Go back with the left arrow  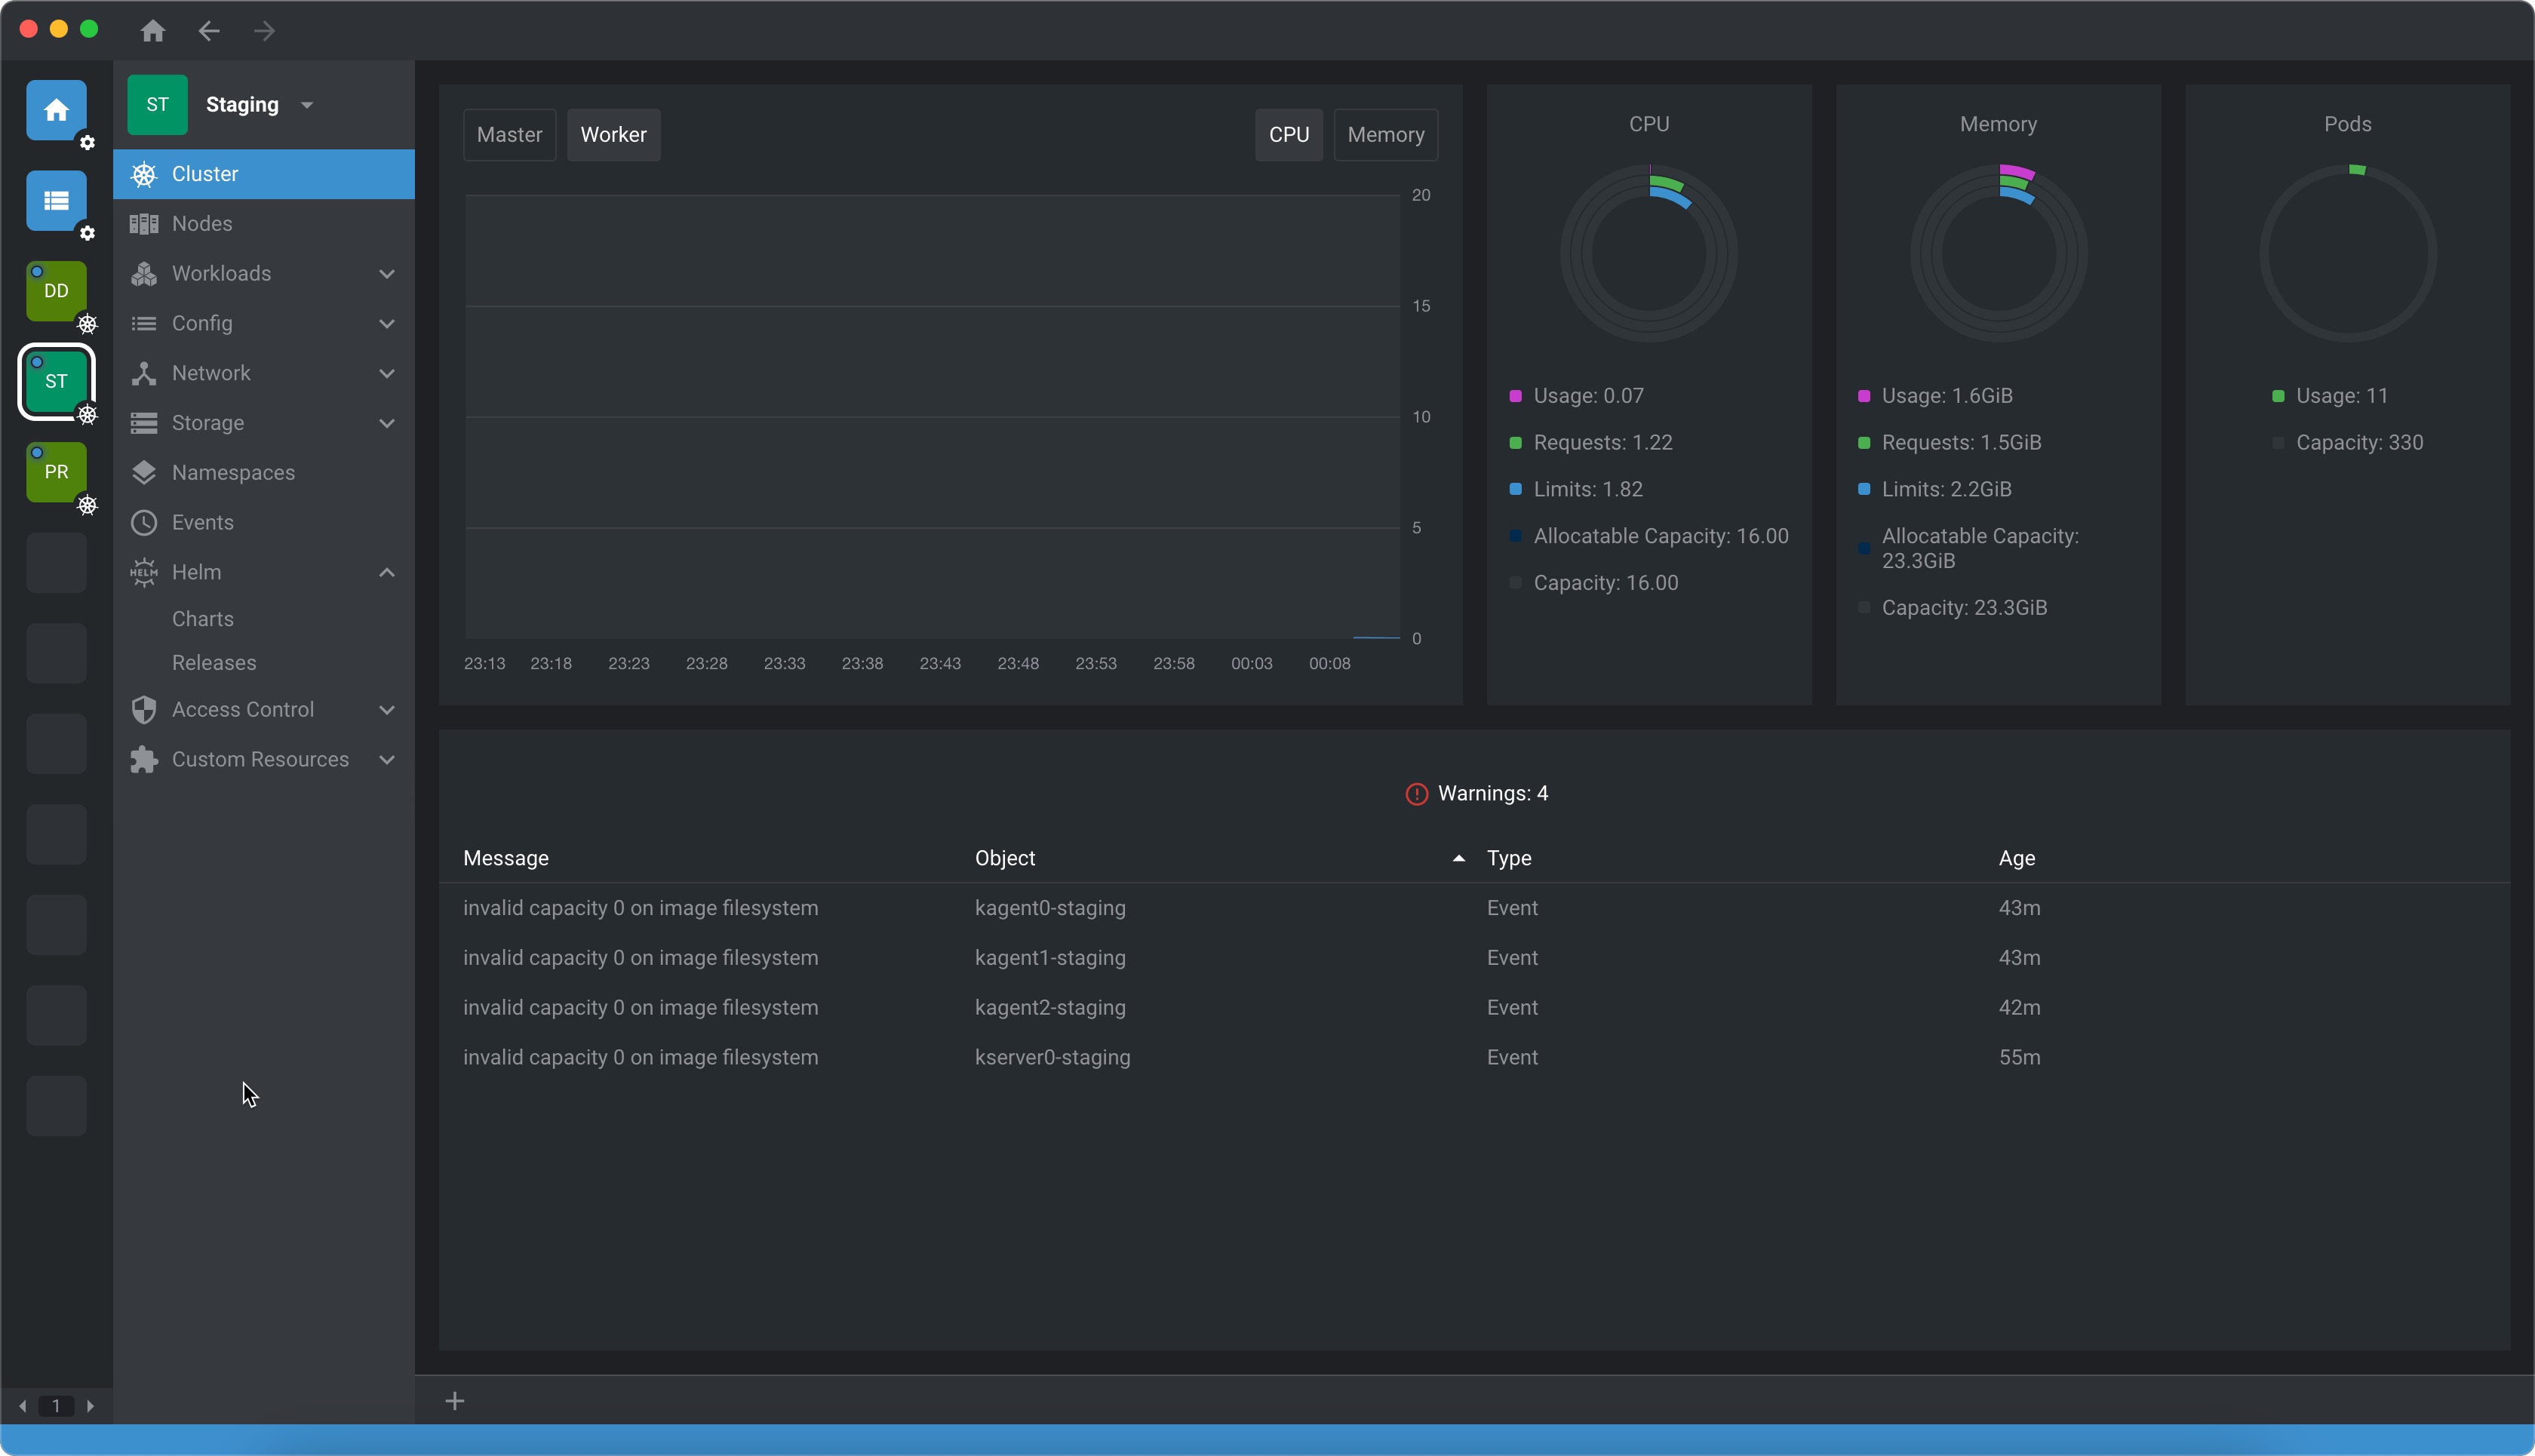tap(208, 31)
